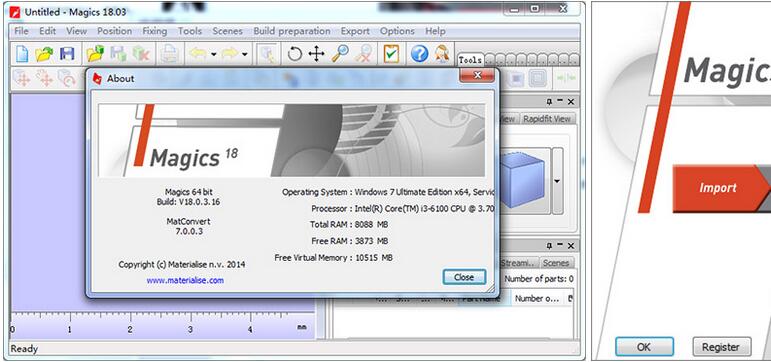
Task: Activate the Zoom magnifier icon
Action: point(340,54)
